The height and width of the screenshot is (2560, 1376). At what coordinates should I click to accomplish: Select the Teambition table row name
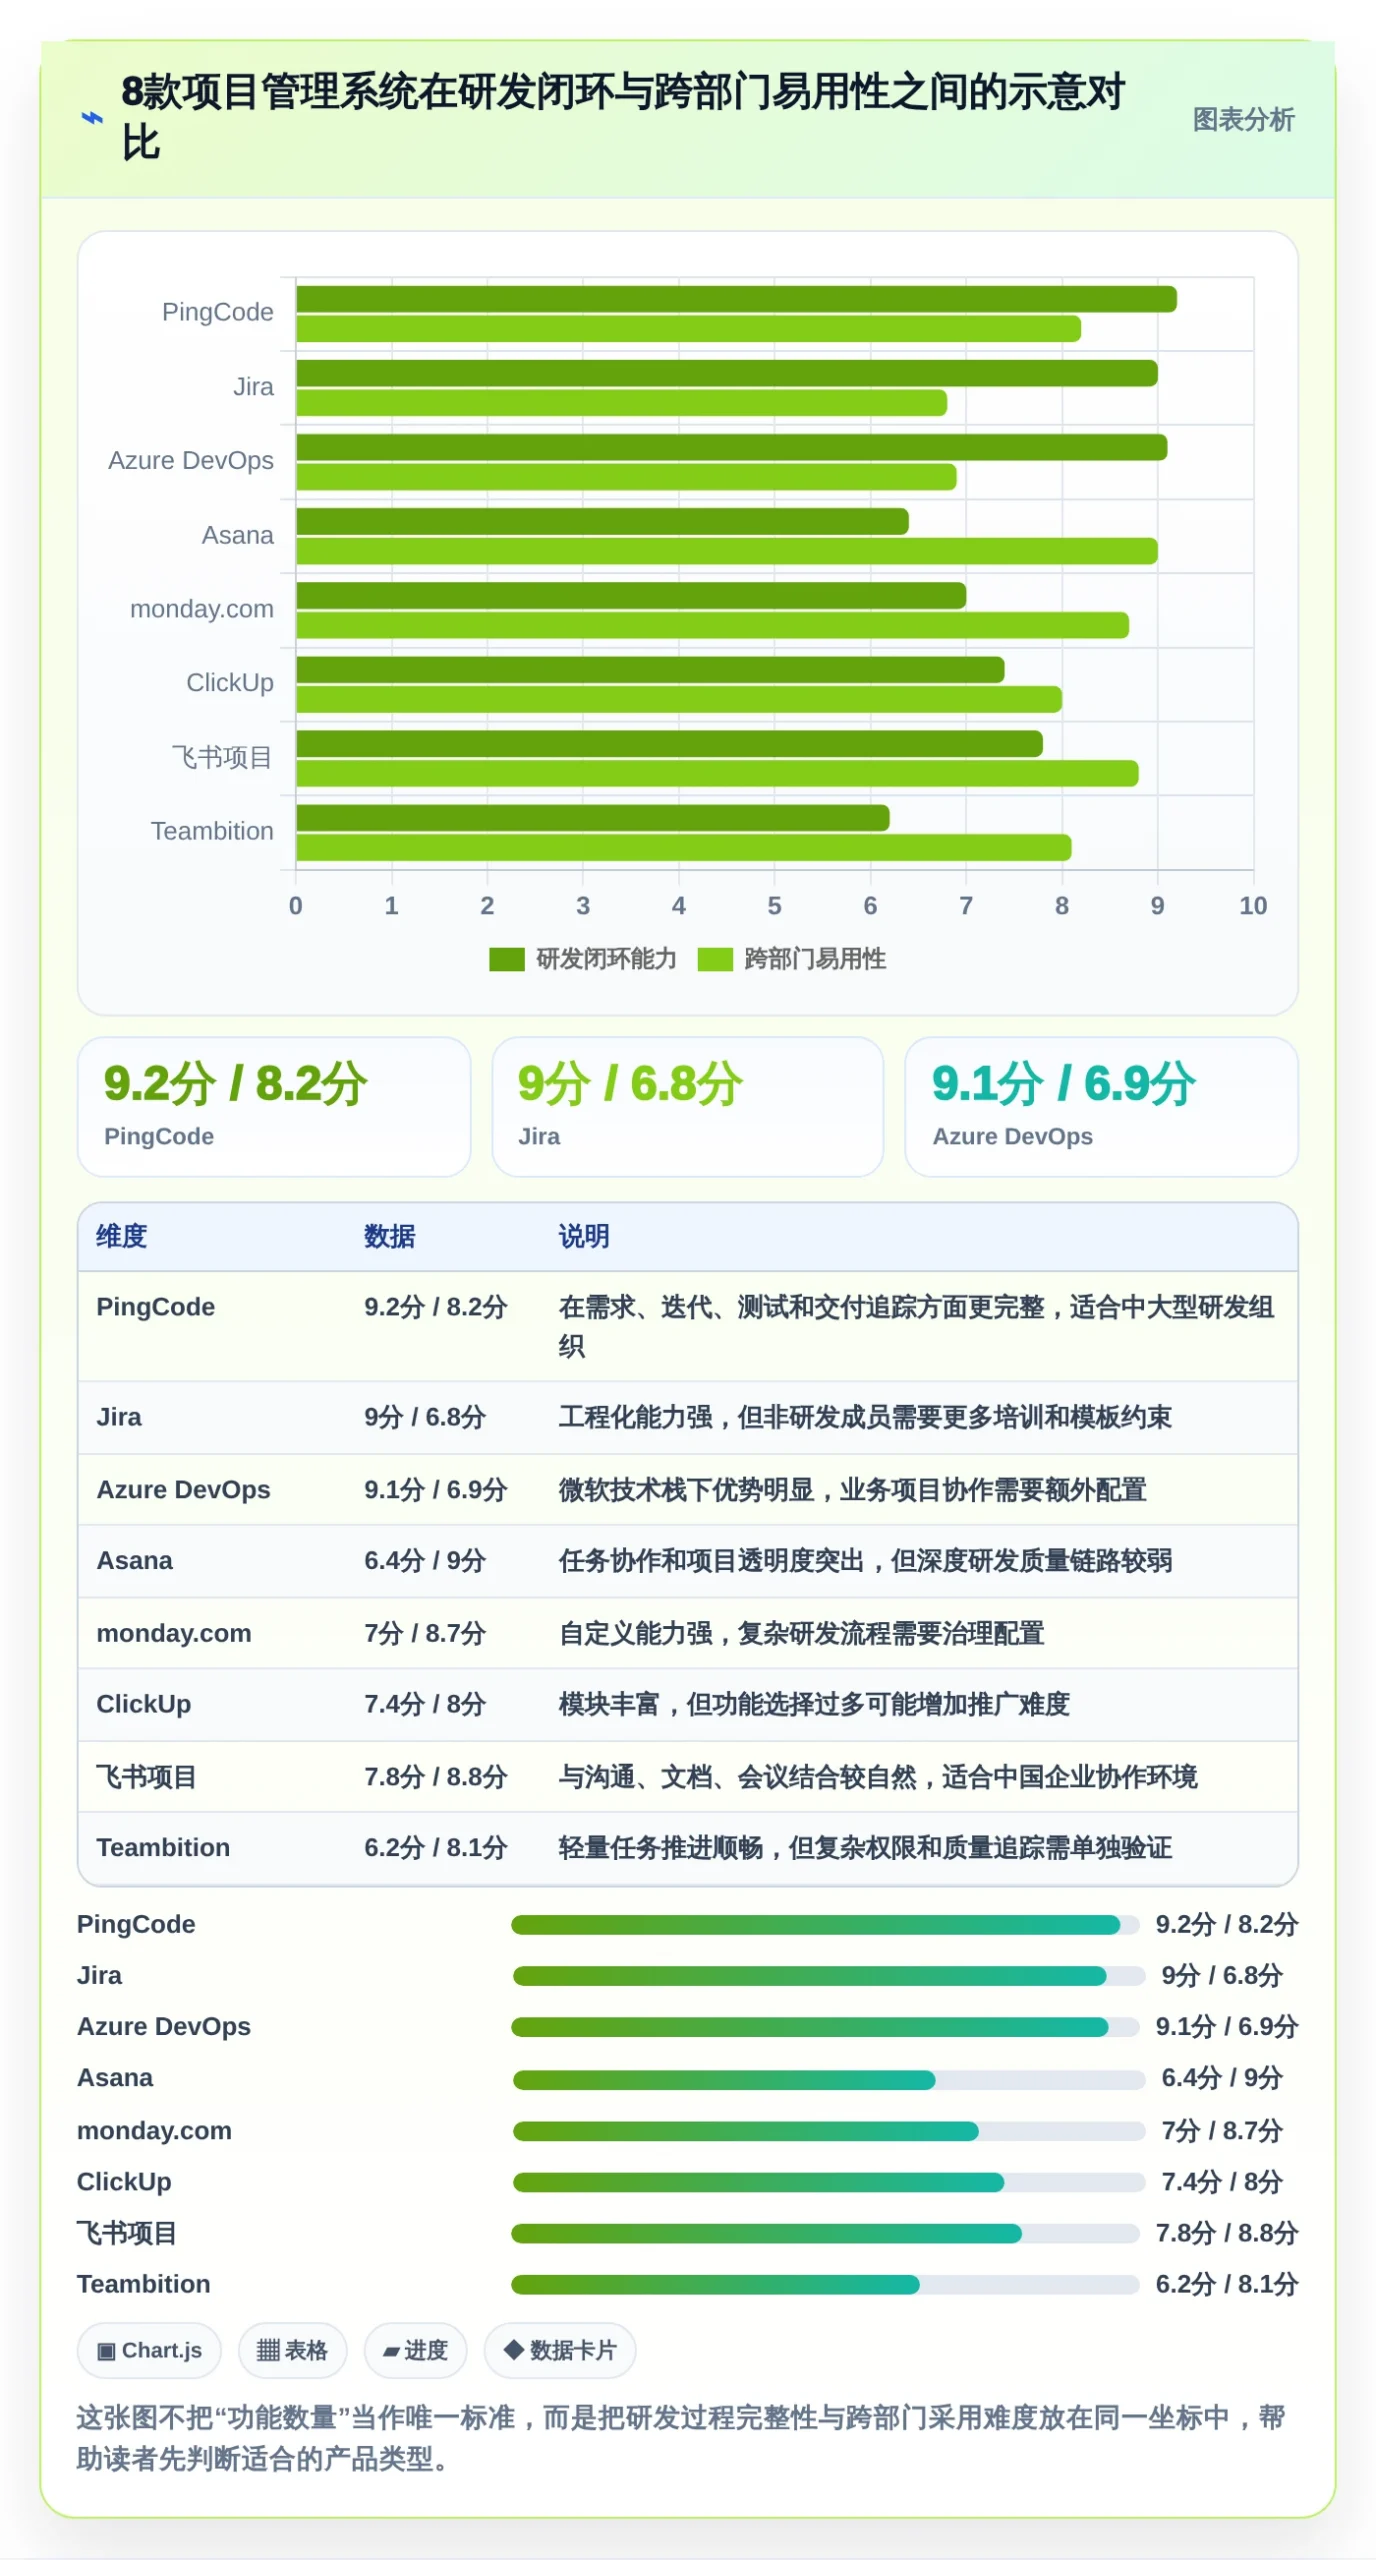point(163,1847)
